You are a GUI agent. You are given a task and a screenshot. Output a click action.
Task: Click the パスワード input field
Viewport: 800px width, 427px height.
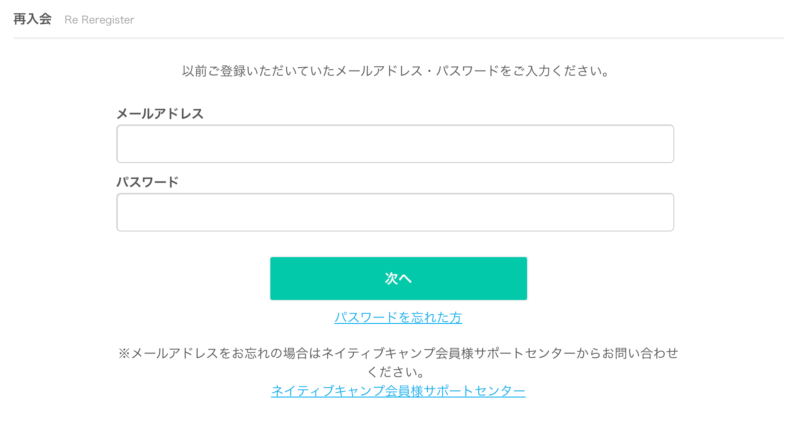[395, 212]
